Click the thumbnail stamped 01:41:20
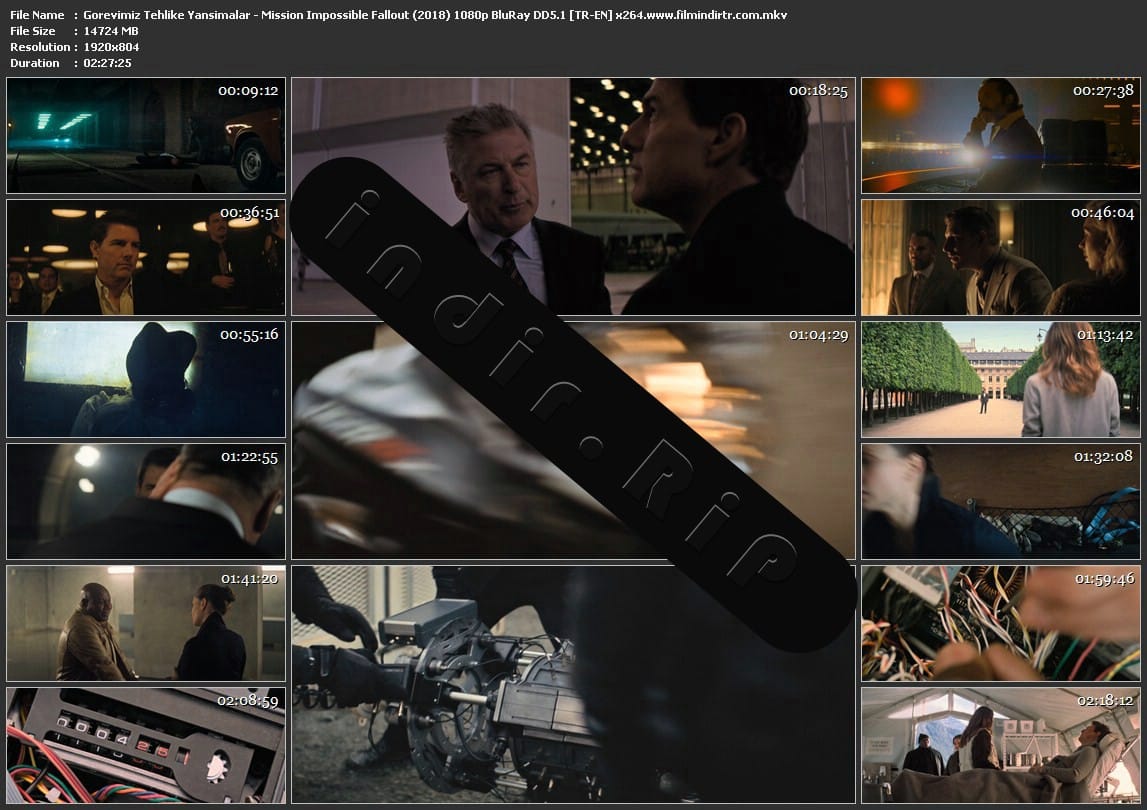This screenshot has height=810, width=1147. pyautogui.click(x=146, y=623)
